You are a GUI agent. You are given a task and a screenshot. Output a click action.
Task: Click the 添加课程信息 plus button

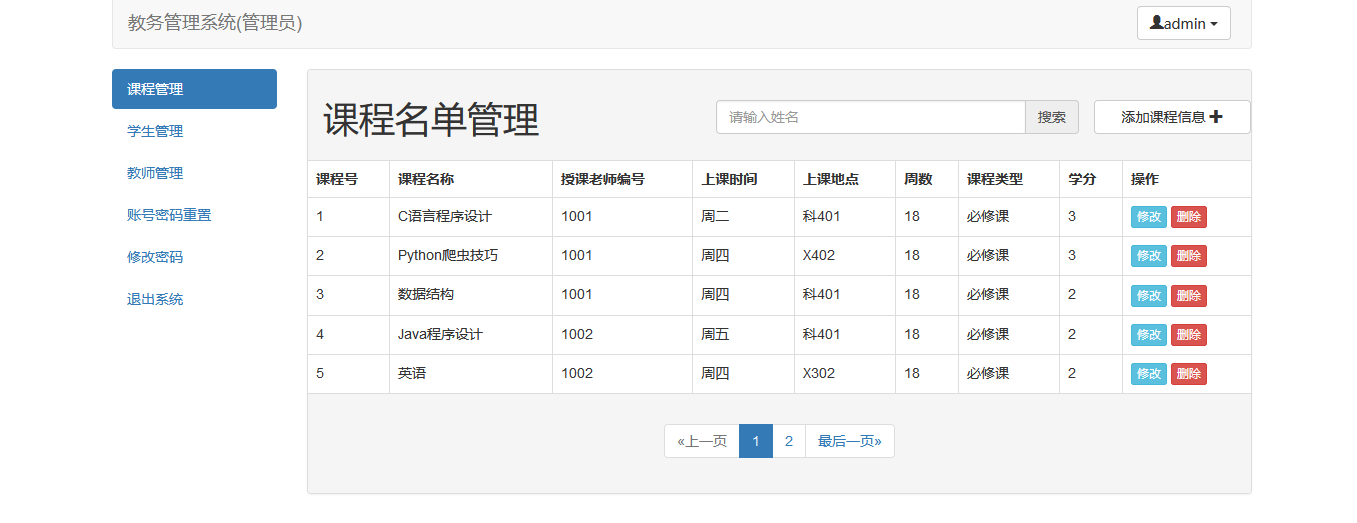point(1171,117)
